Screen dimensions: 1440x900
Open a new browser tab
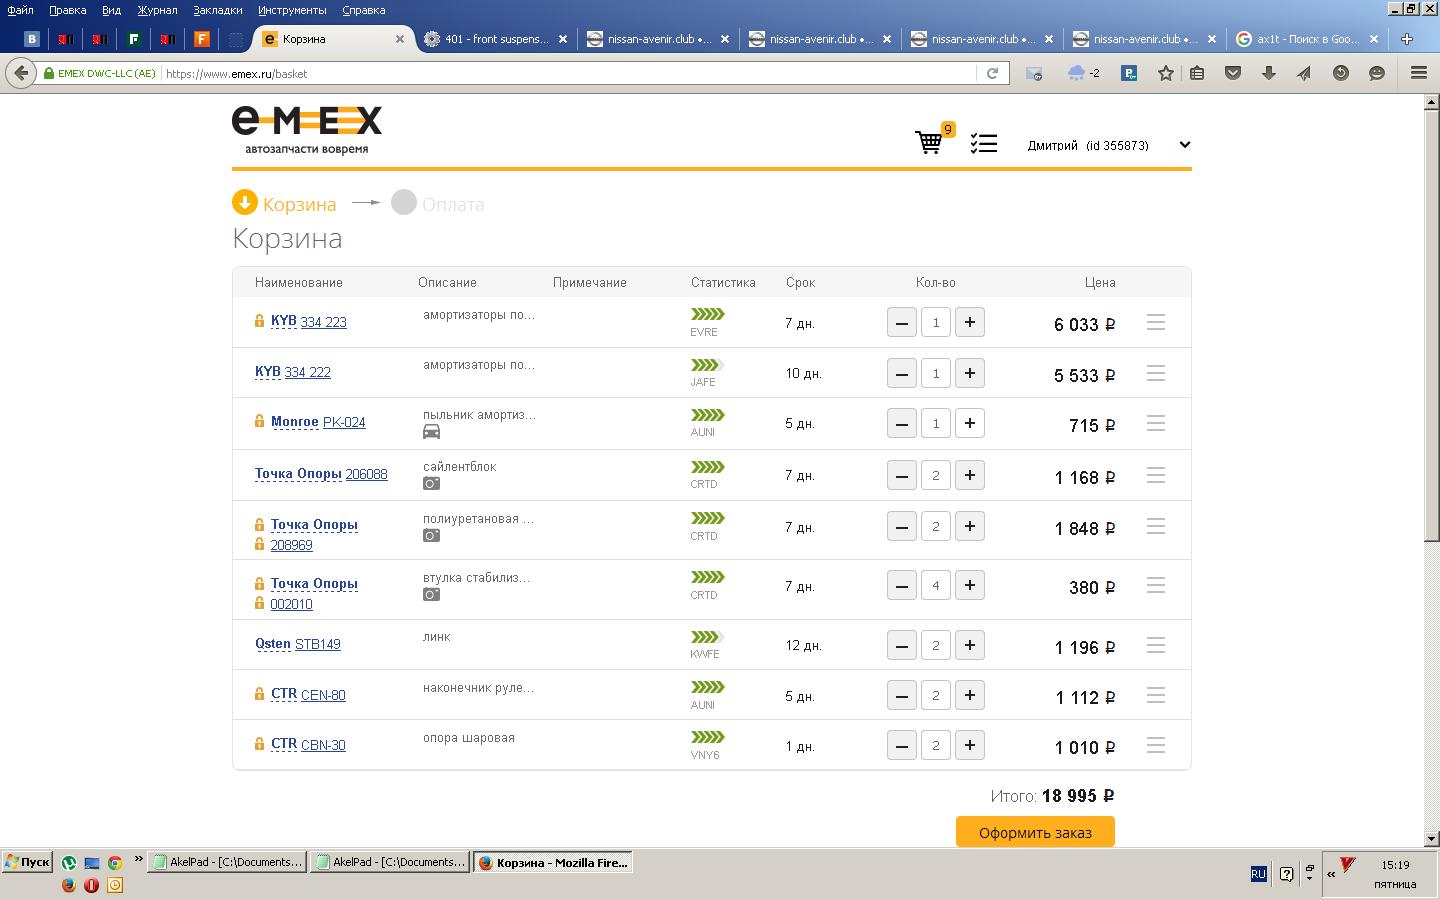1407,39
